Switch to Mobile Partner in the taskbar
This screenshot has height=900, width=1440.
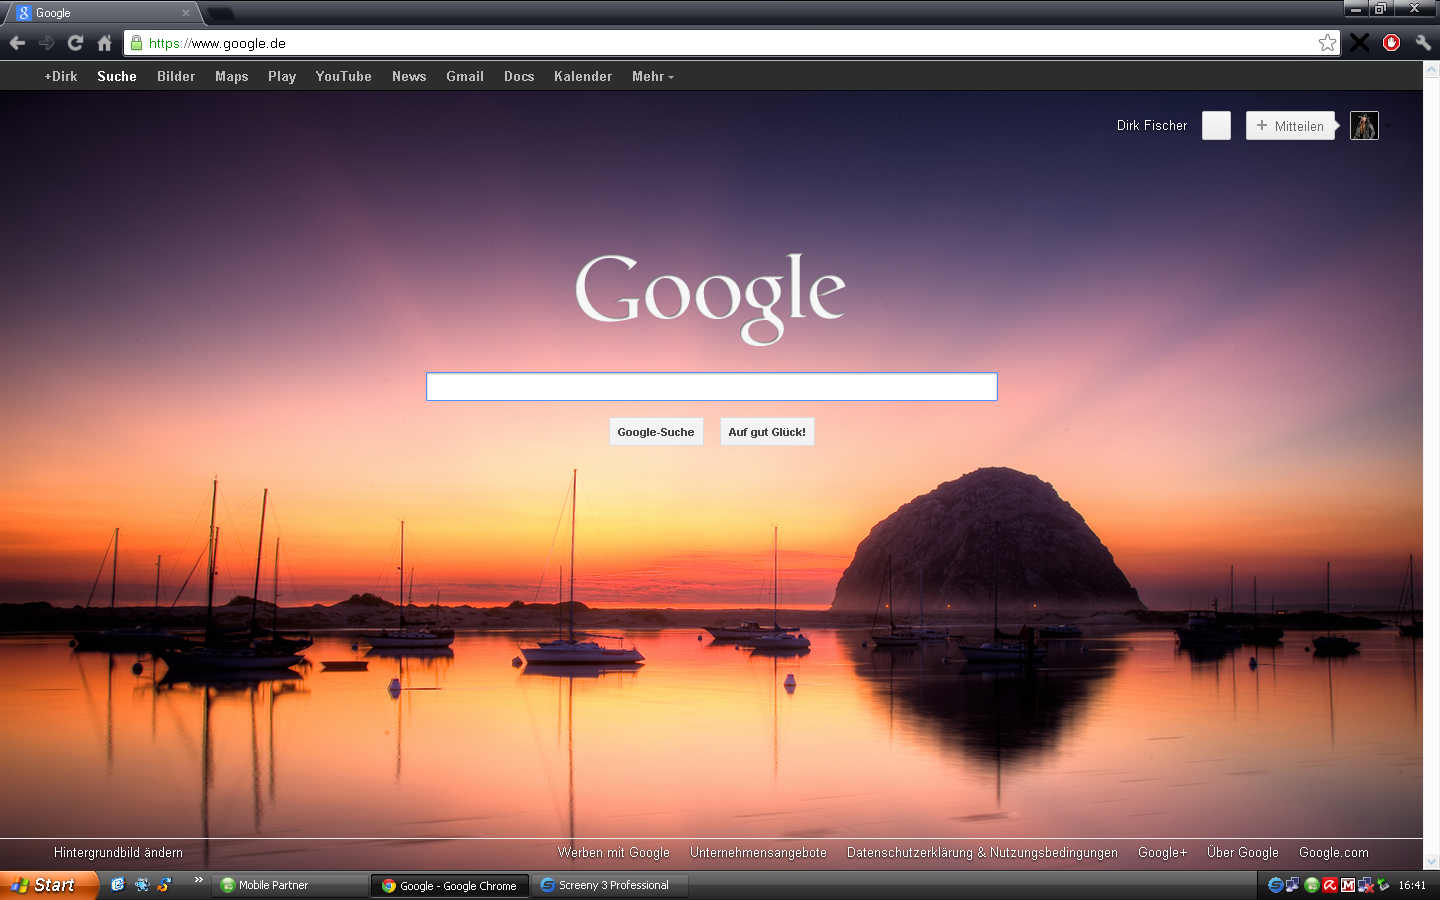coord(290,885)
